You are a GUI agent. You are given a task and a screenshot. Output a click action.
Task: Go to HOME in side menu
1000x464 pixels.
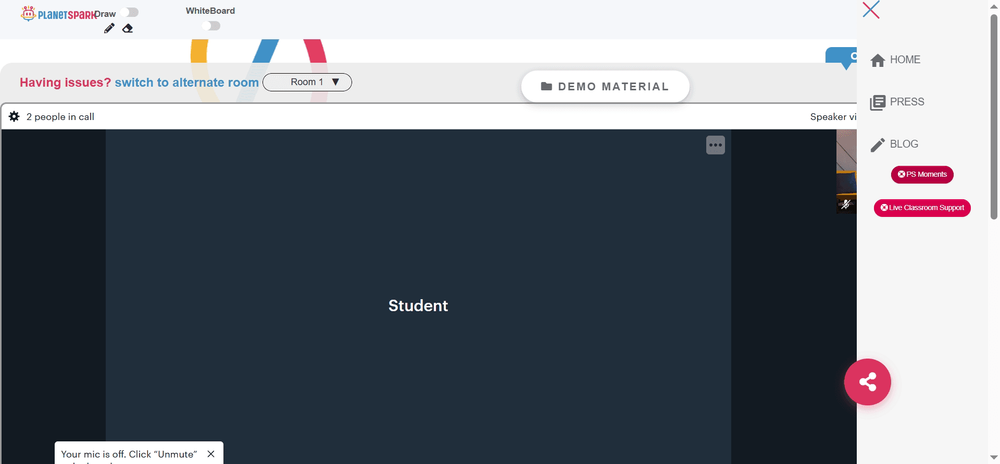pyautogui.click(x=896, y=60)
